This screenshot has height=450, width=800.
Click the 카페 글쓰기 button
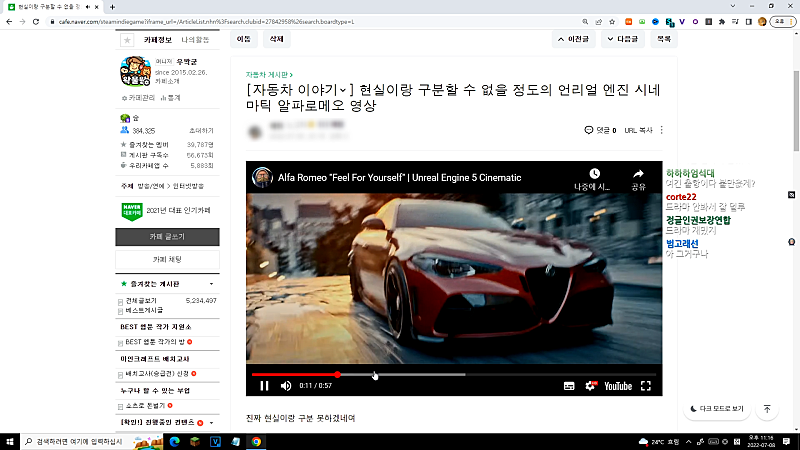pos(167,237)
